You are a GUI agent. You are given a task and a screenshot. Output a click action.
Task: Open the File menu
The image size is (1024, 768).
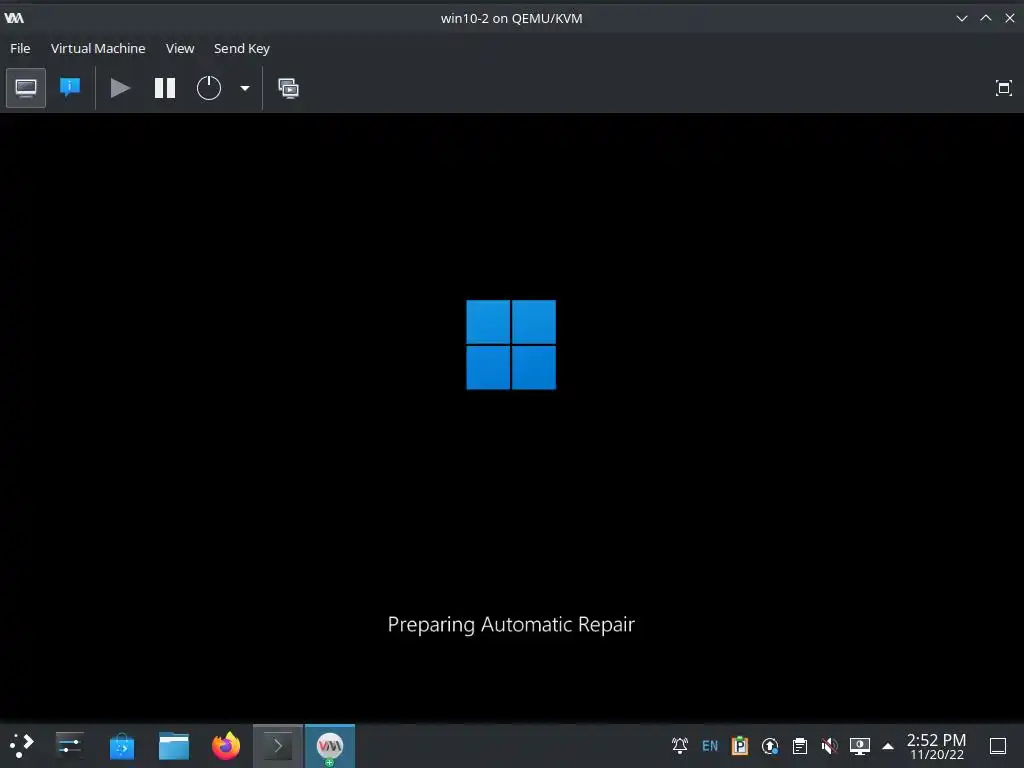[20, 48]
